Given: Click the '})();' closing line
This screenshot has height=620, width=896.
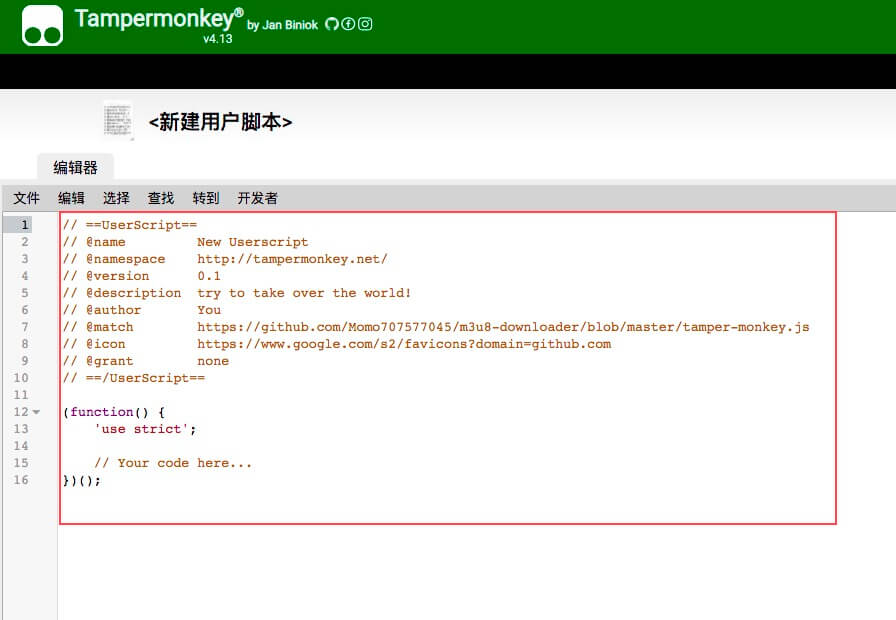Looking at the screenshot, I should pyautogui.click(x=82, y=481).
